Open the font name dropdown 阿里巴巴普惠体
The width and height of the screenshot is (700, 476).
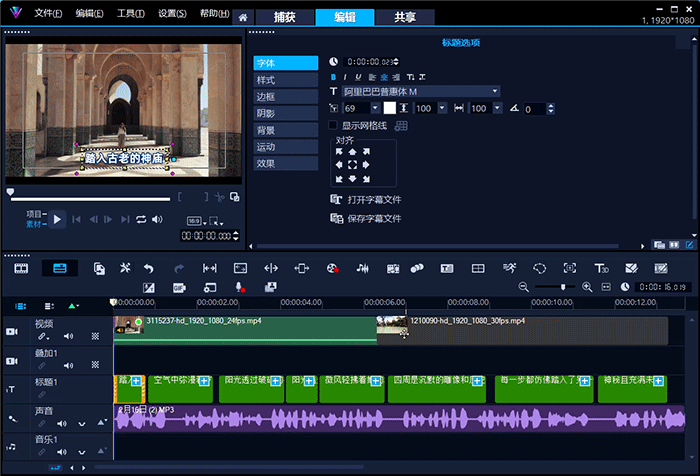point(421,92)
